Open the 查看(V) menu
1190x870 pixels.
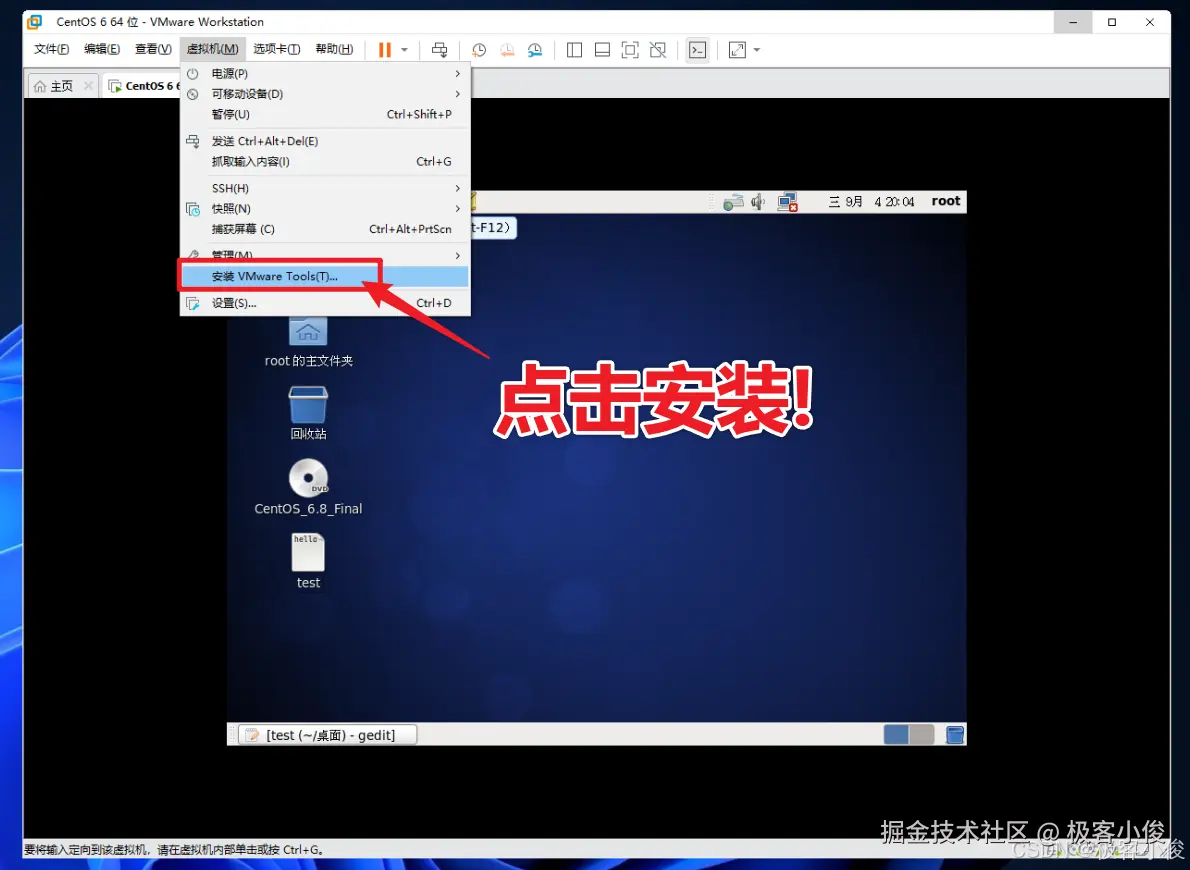coord(153,49)
